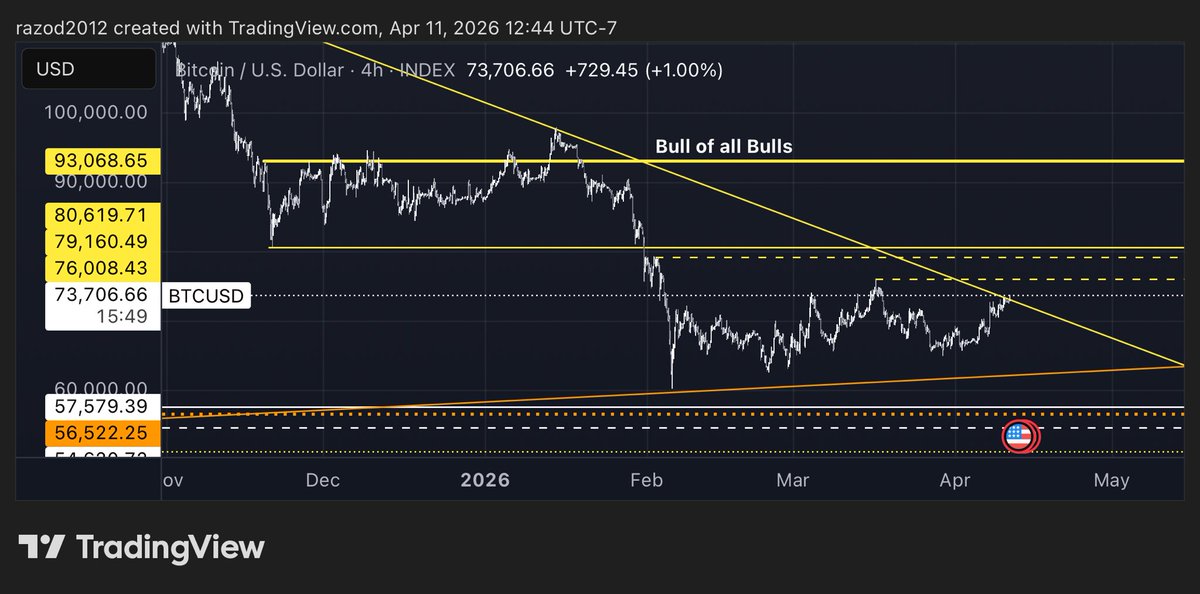Click the 76,008.43 price label
Screen dimensions: 1200x594
[x=102, y=269]
